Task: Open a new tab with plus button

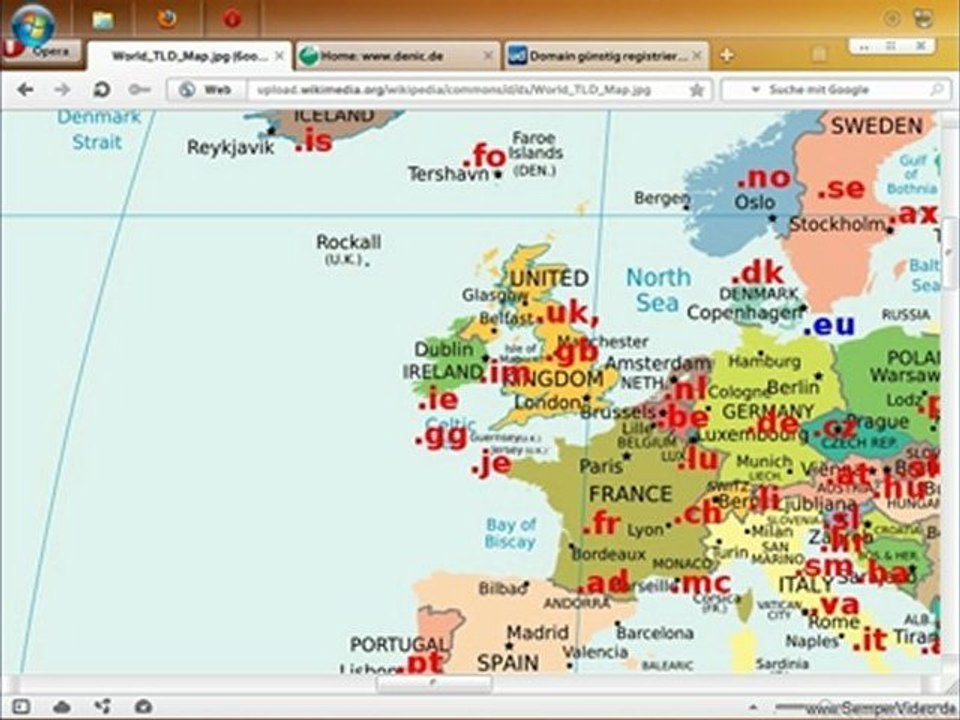Action: [x=726, y=55]
